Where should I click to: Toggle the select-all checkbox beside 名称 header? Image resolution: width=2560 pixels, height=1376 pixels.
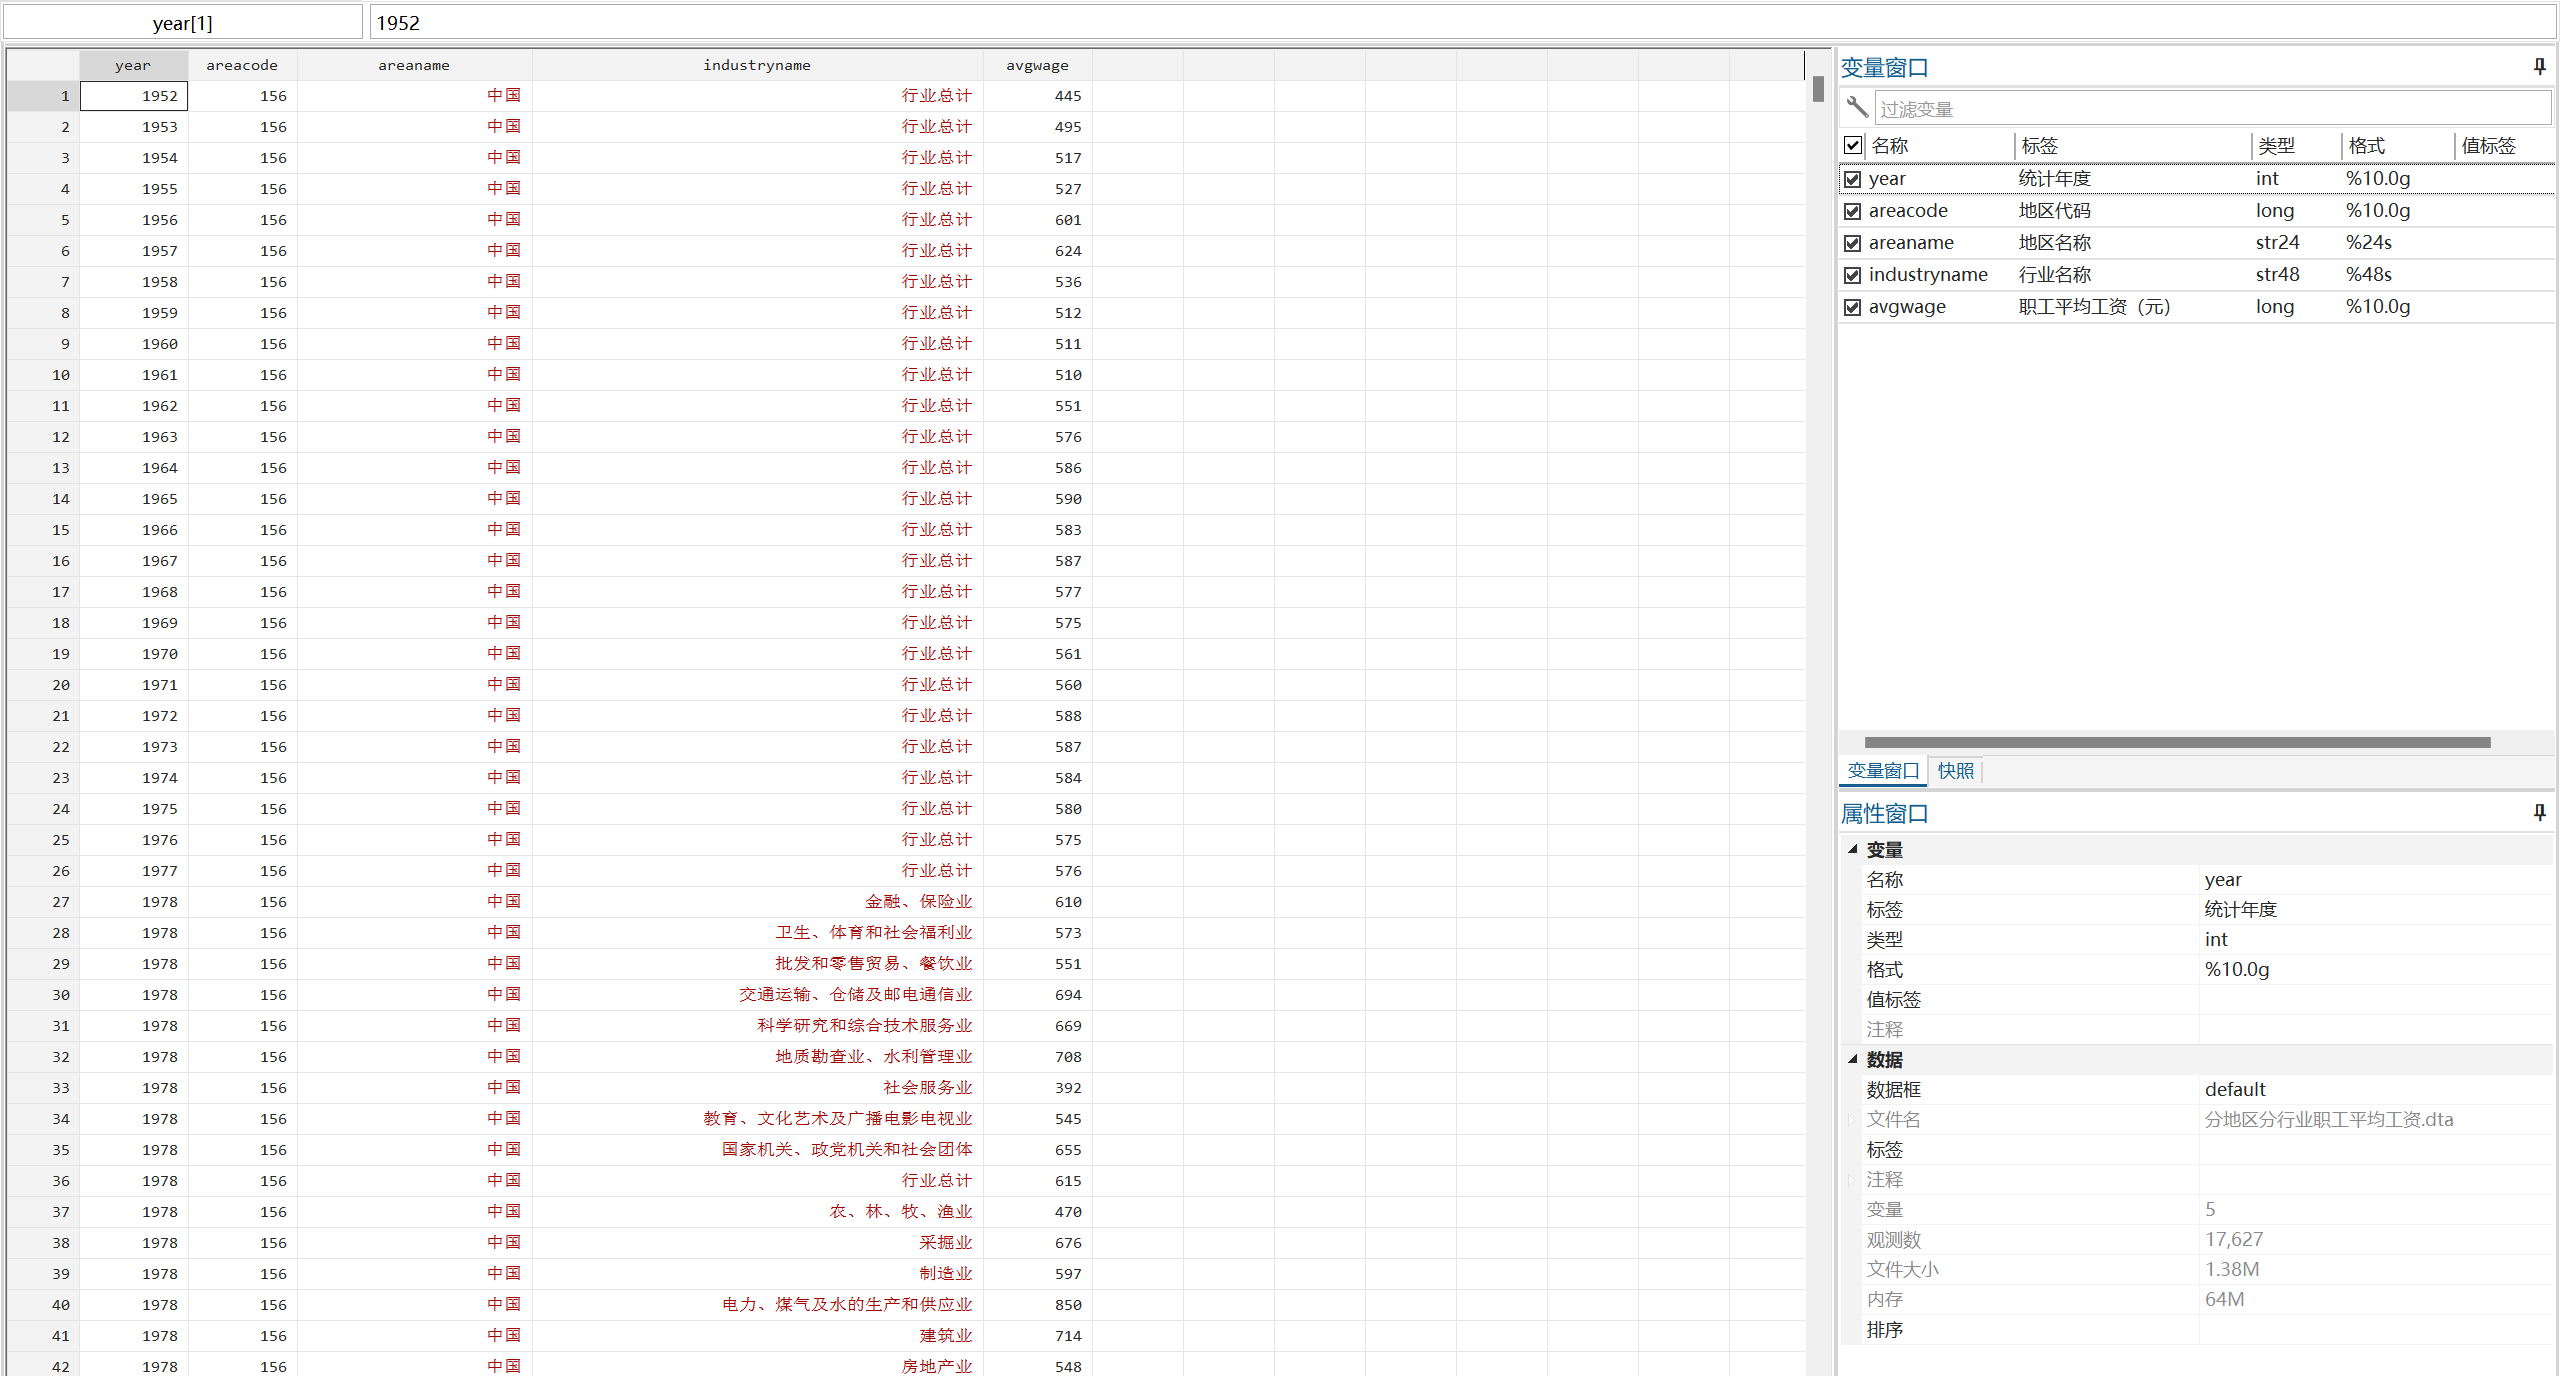tap(1853, 146)
